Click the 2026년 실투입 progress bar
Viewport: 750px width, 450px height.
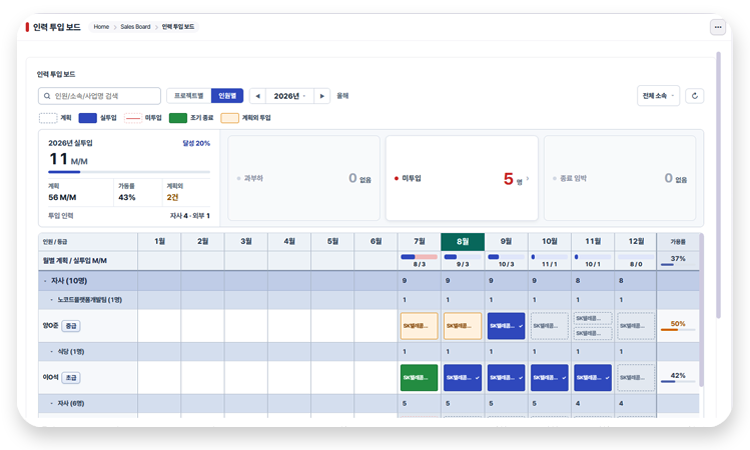tap(129, 172)
